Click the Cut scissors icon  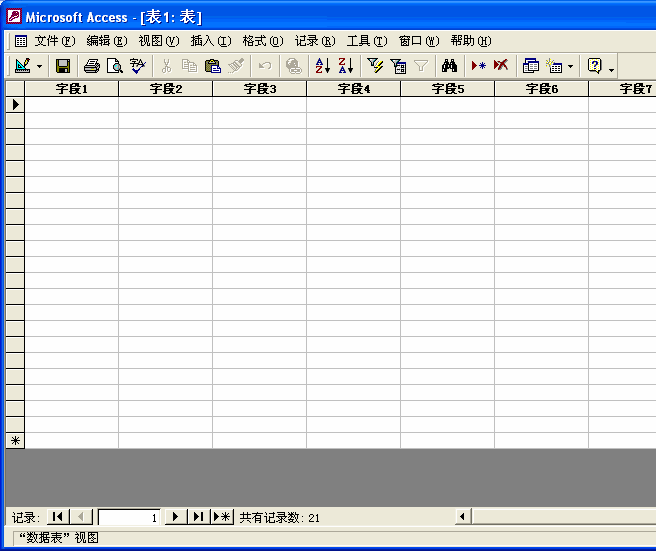point(166,66)
